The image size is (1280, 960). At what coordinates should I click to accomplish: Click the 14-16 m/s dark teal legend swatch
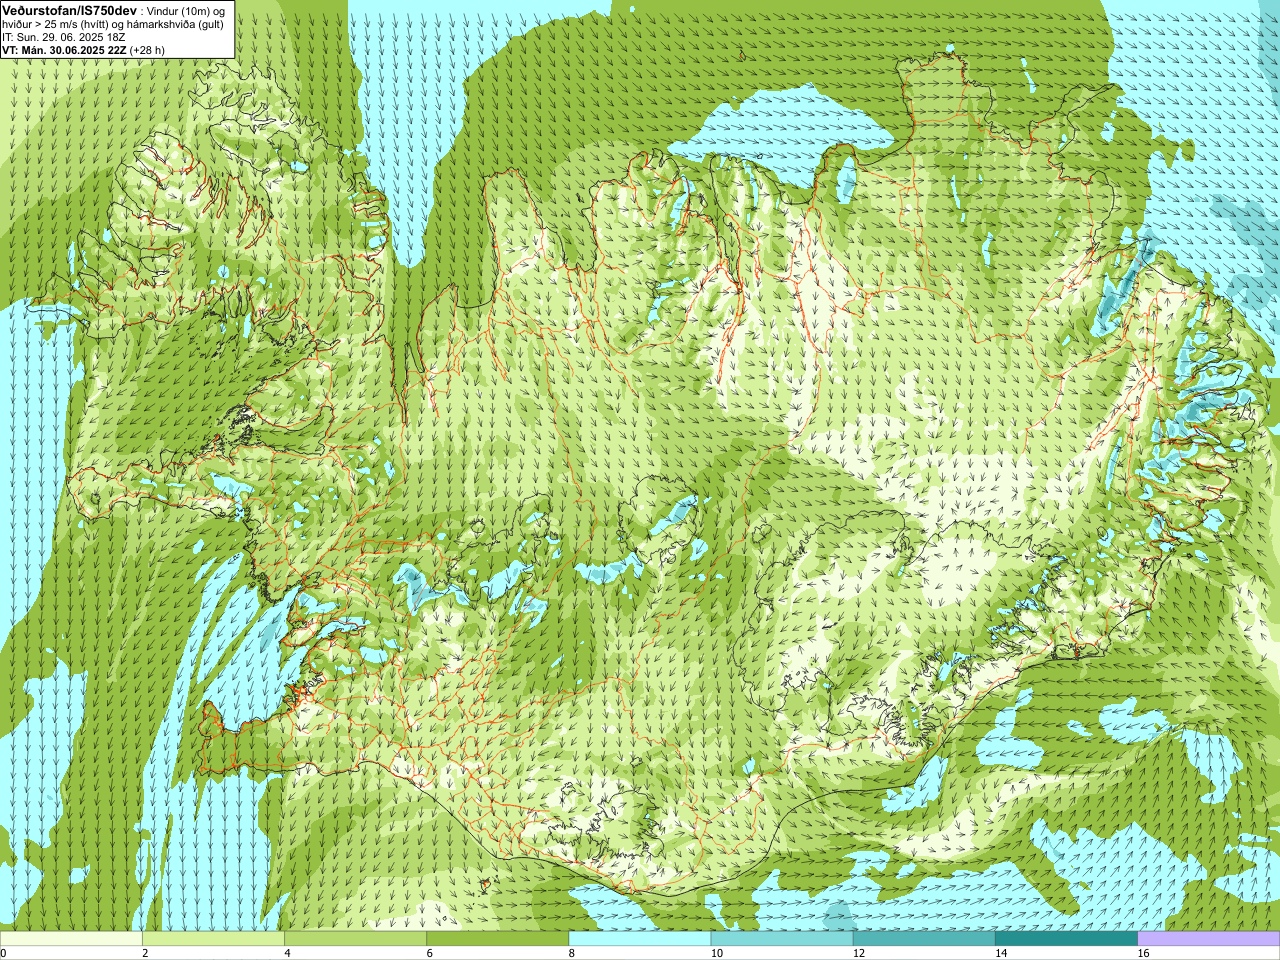pyautogui.click(x=1066, y=939)
